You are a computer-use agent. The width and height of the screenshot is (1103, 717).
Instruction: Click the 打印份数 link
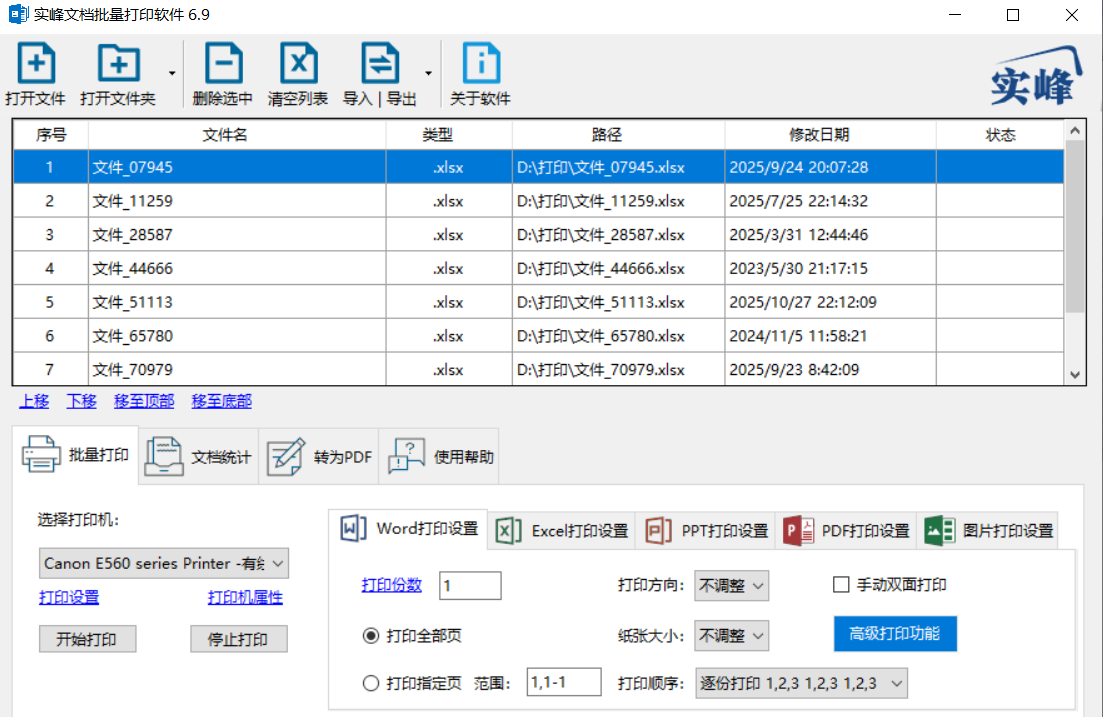(x=392, y=585)
